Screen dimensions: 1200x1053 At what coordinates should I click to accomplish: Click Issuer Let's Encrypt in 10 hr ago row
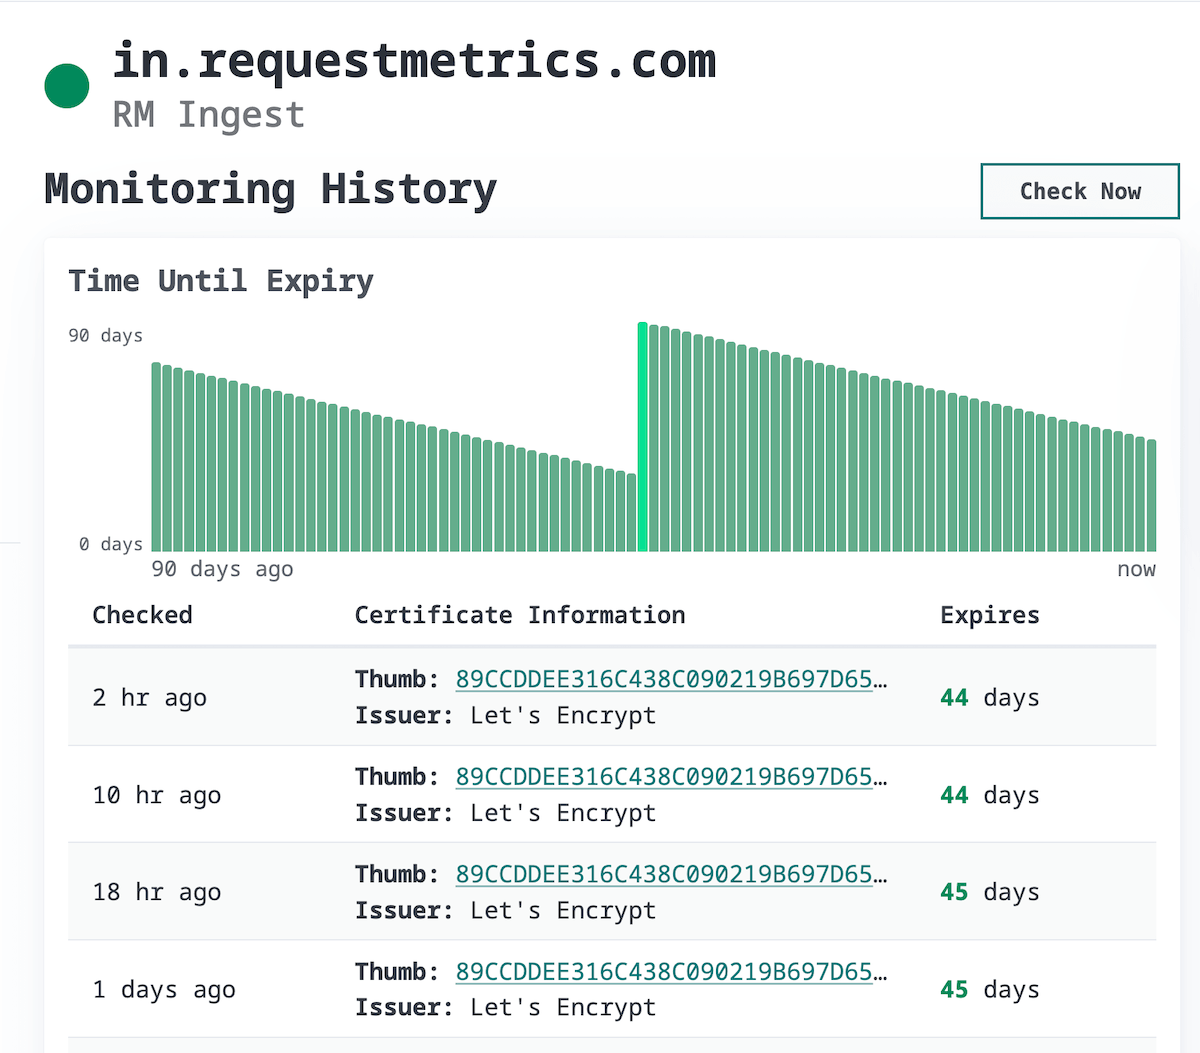(505, 813)
